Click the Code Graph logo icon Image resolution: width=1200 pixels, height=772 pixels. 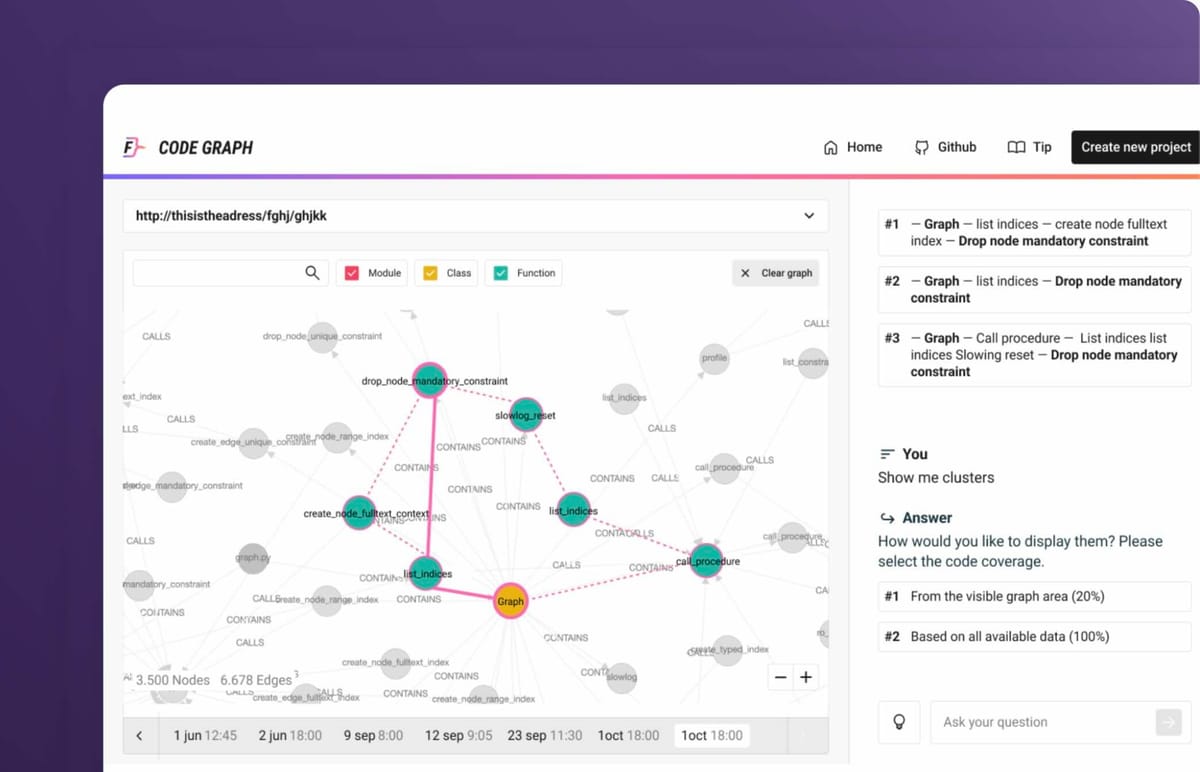(134, 148)
